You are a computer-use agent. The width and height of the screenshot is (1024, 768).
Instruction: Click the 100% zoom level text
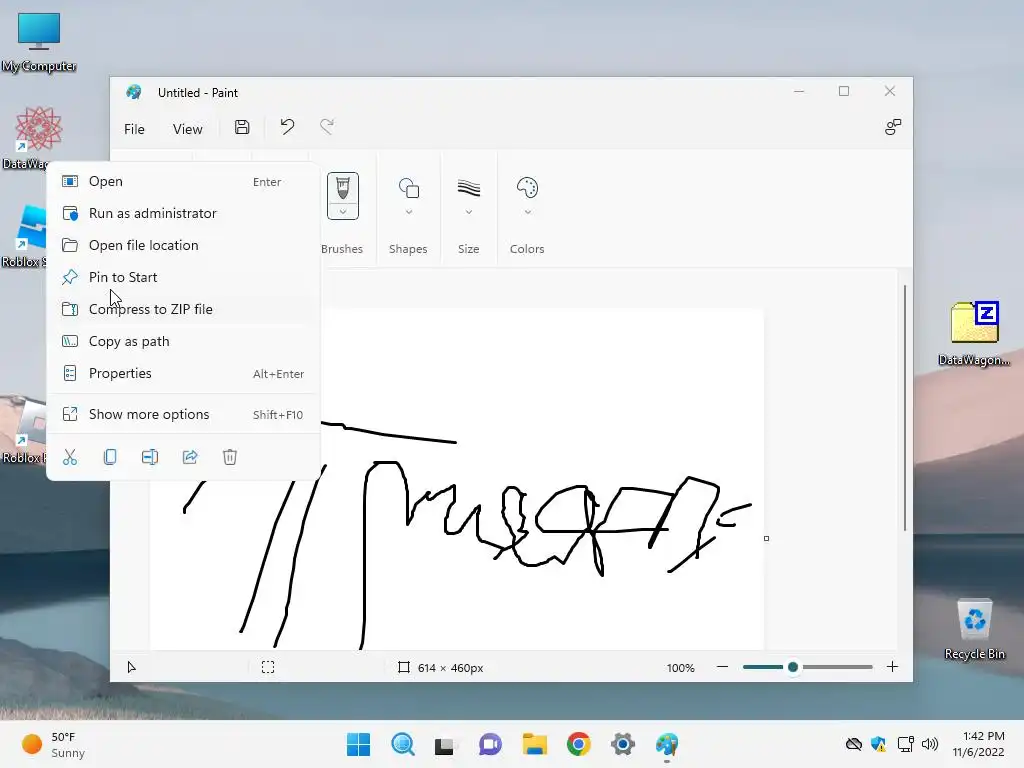pos(680,668)
